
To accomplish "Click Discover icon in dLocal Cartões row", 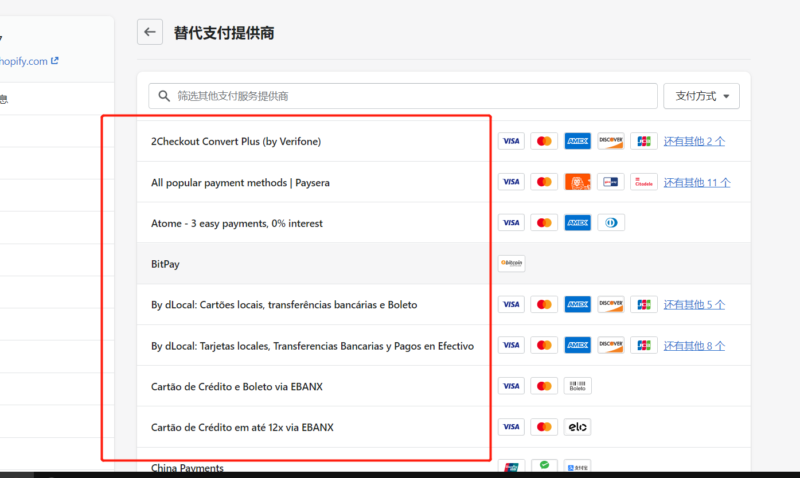I will (x=611, y=304).
